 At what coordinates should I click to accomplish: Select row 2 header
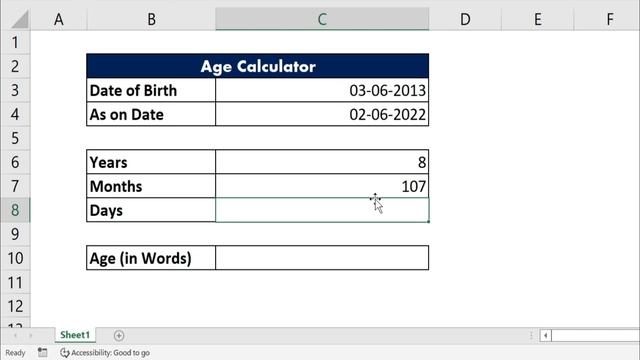tap(15, 66)
